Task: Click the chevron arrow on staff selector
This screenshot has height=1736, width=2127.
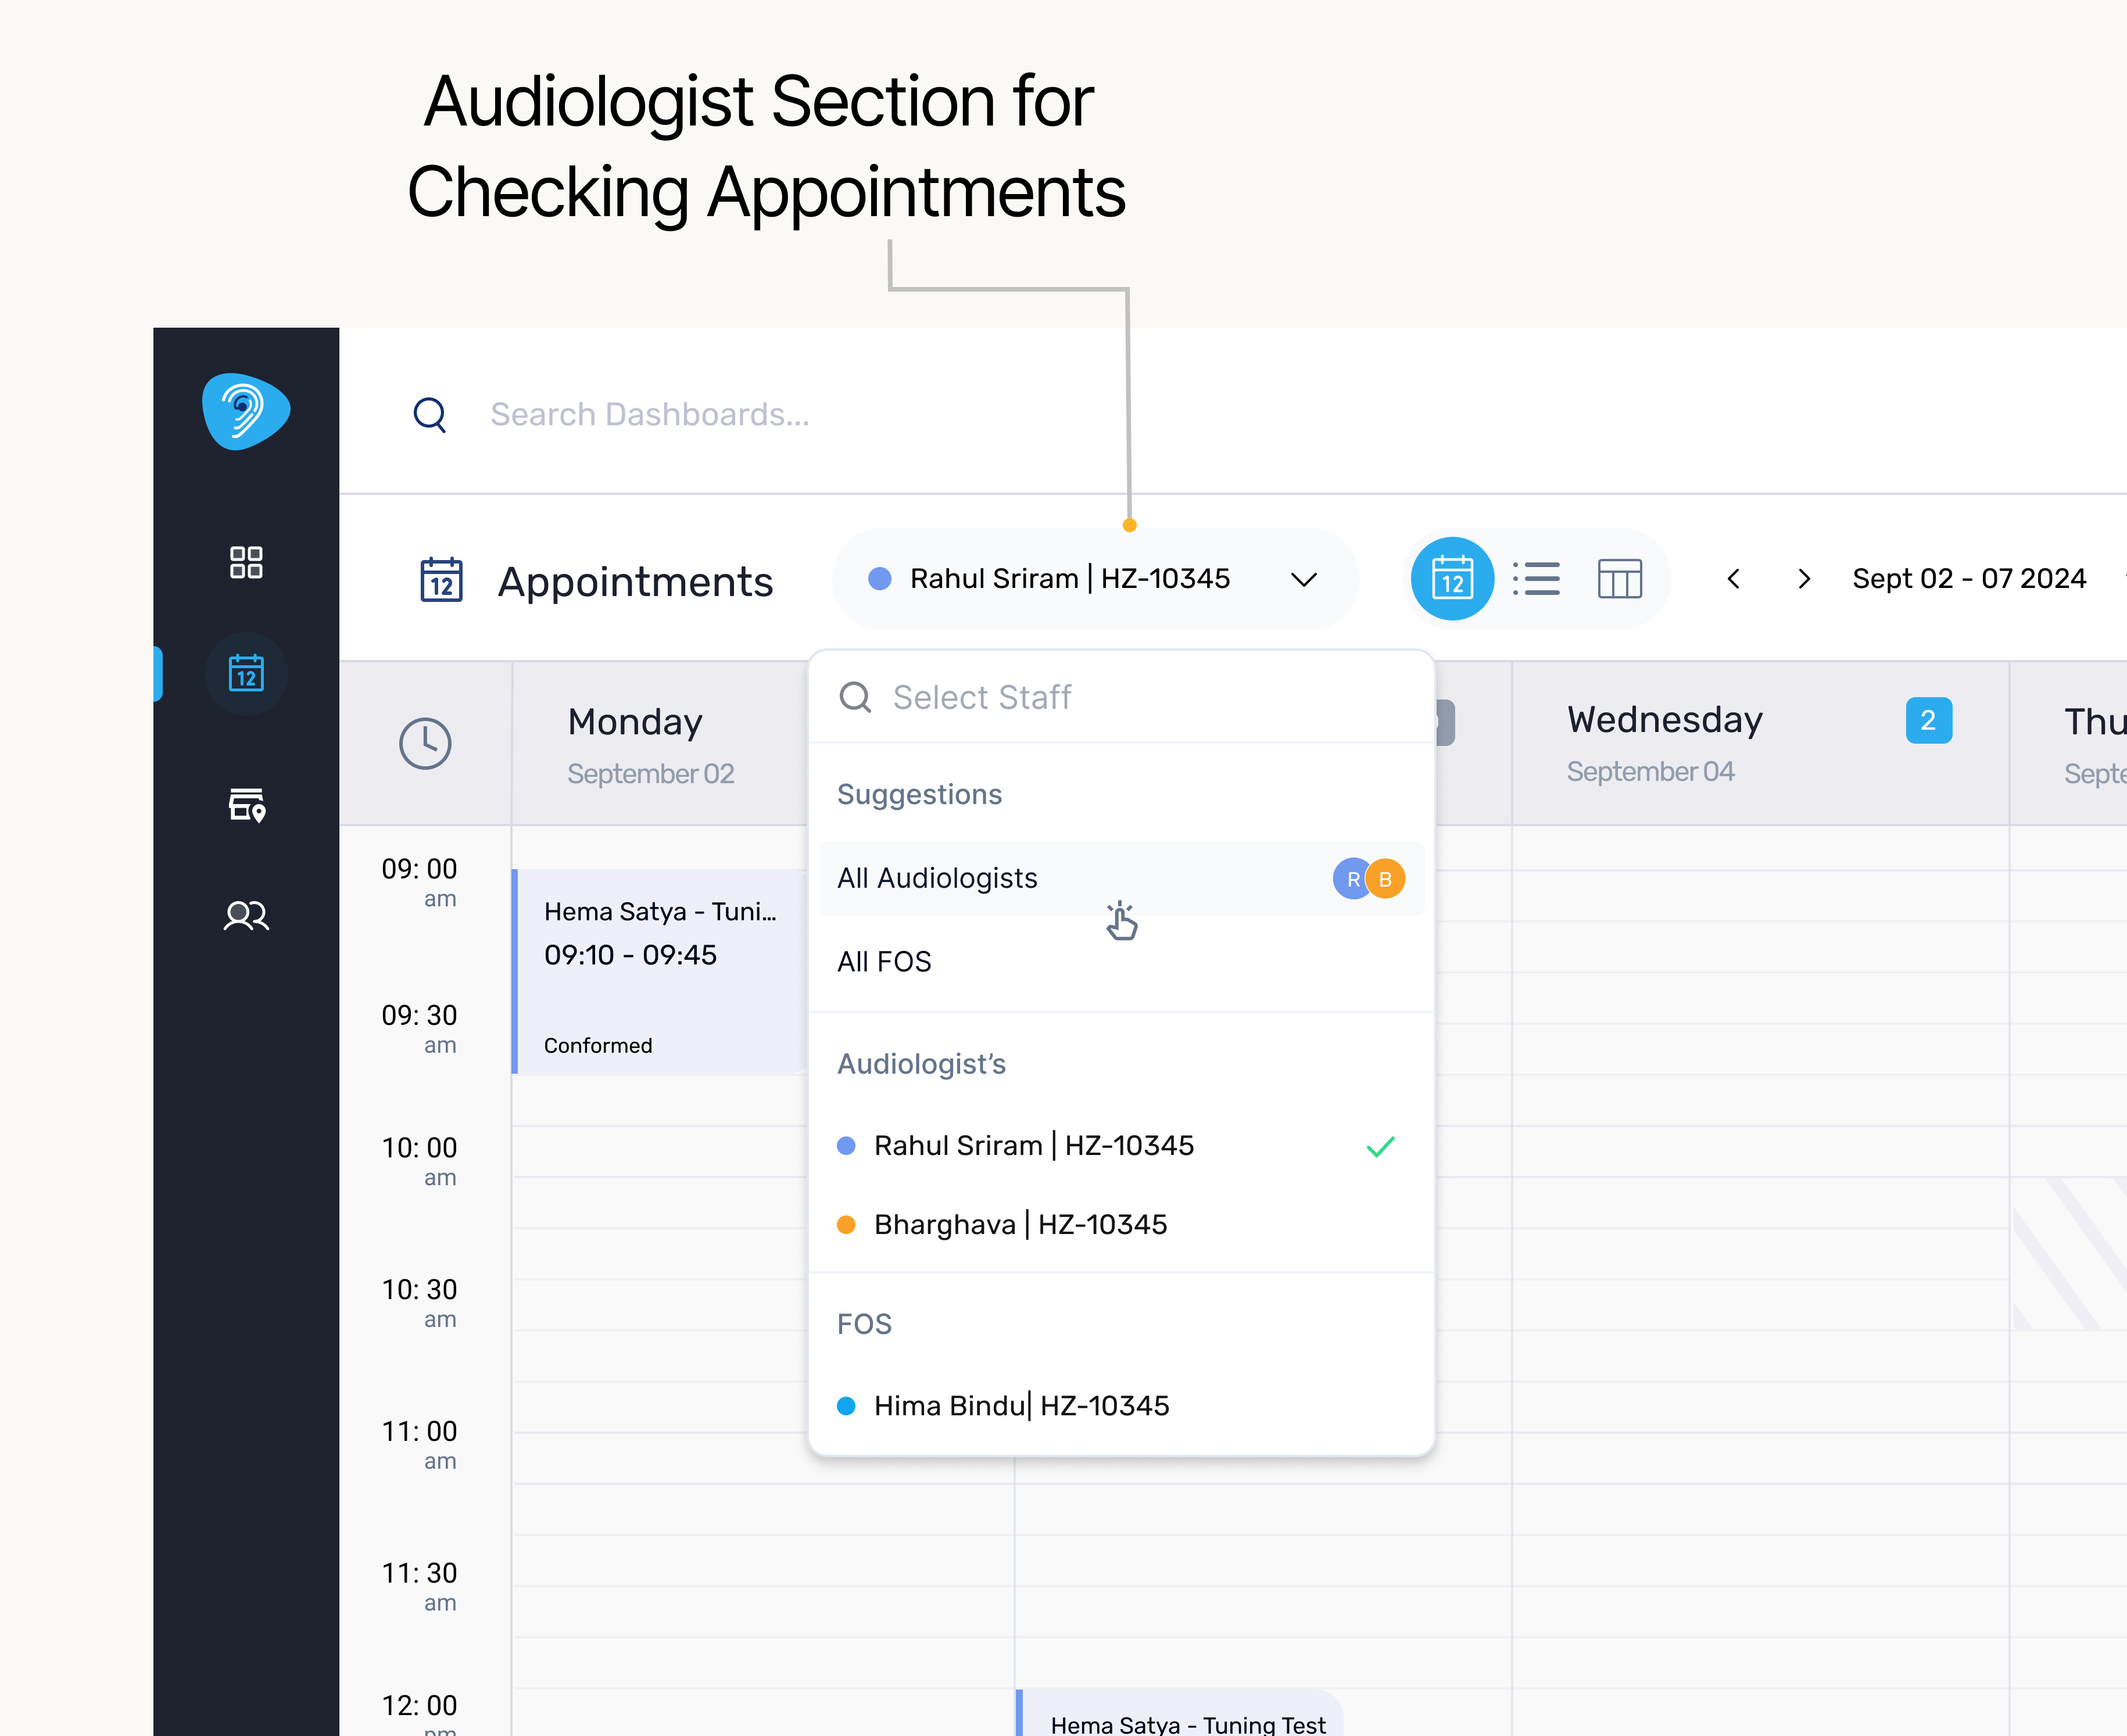Action: pos(1304,580)
